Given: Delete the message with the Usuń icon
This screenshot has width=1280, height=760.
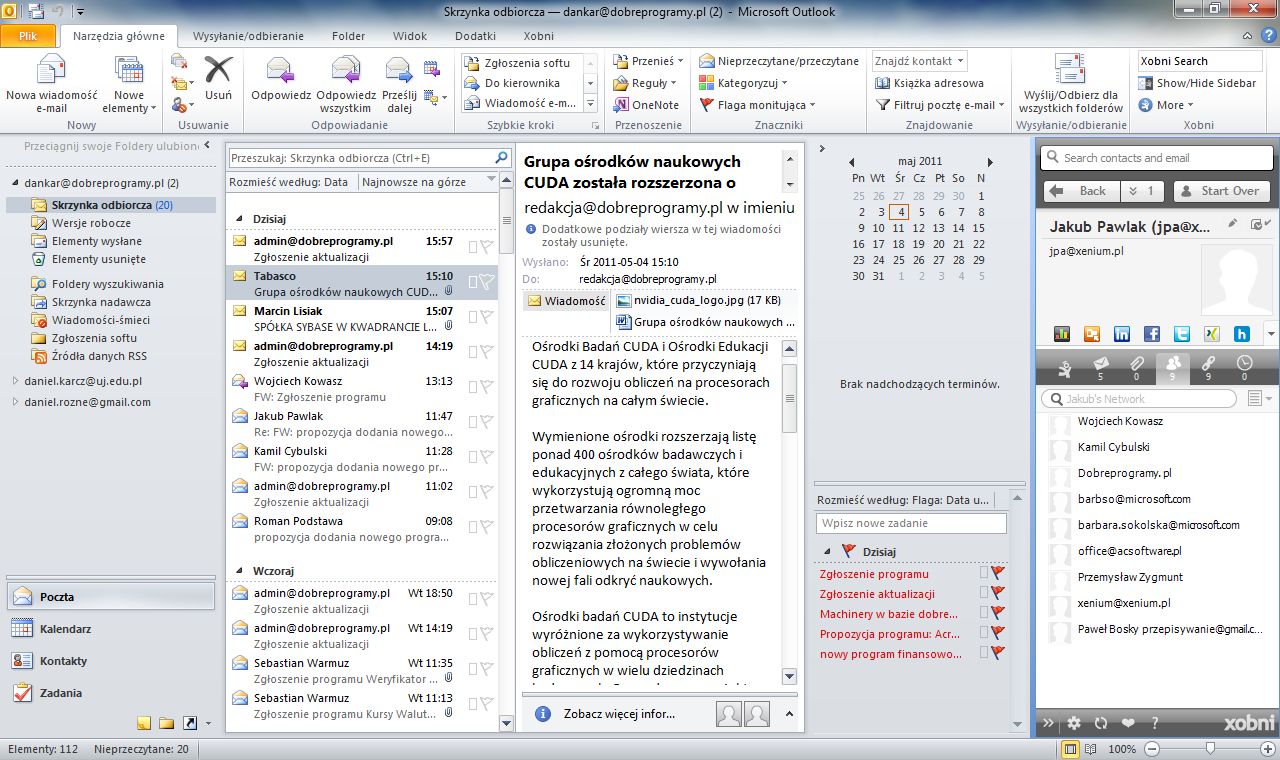Looking at the screenshot, I should (x=218, y=78).
